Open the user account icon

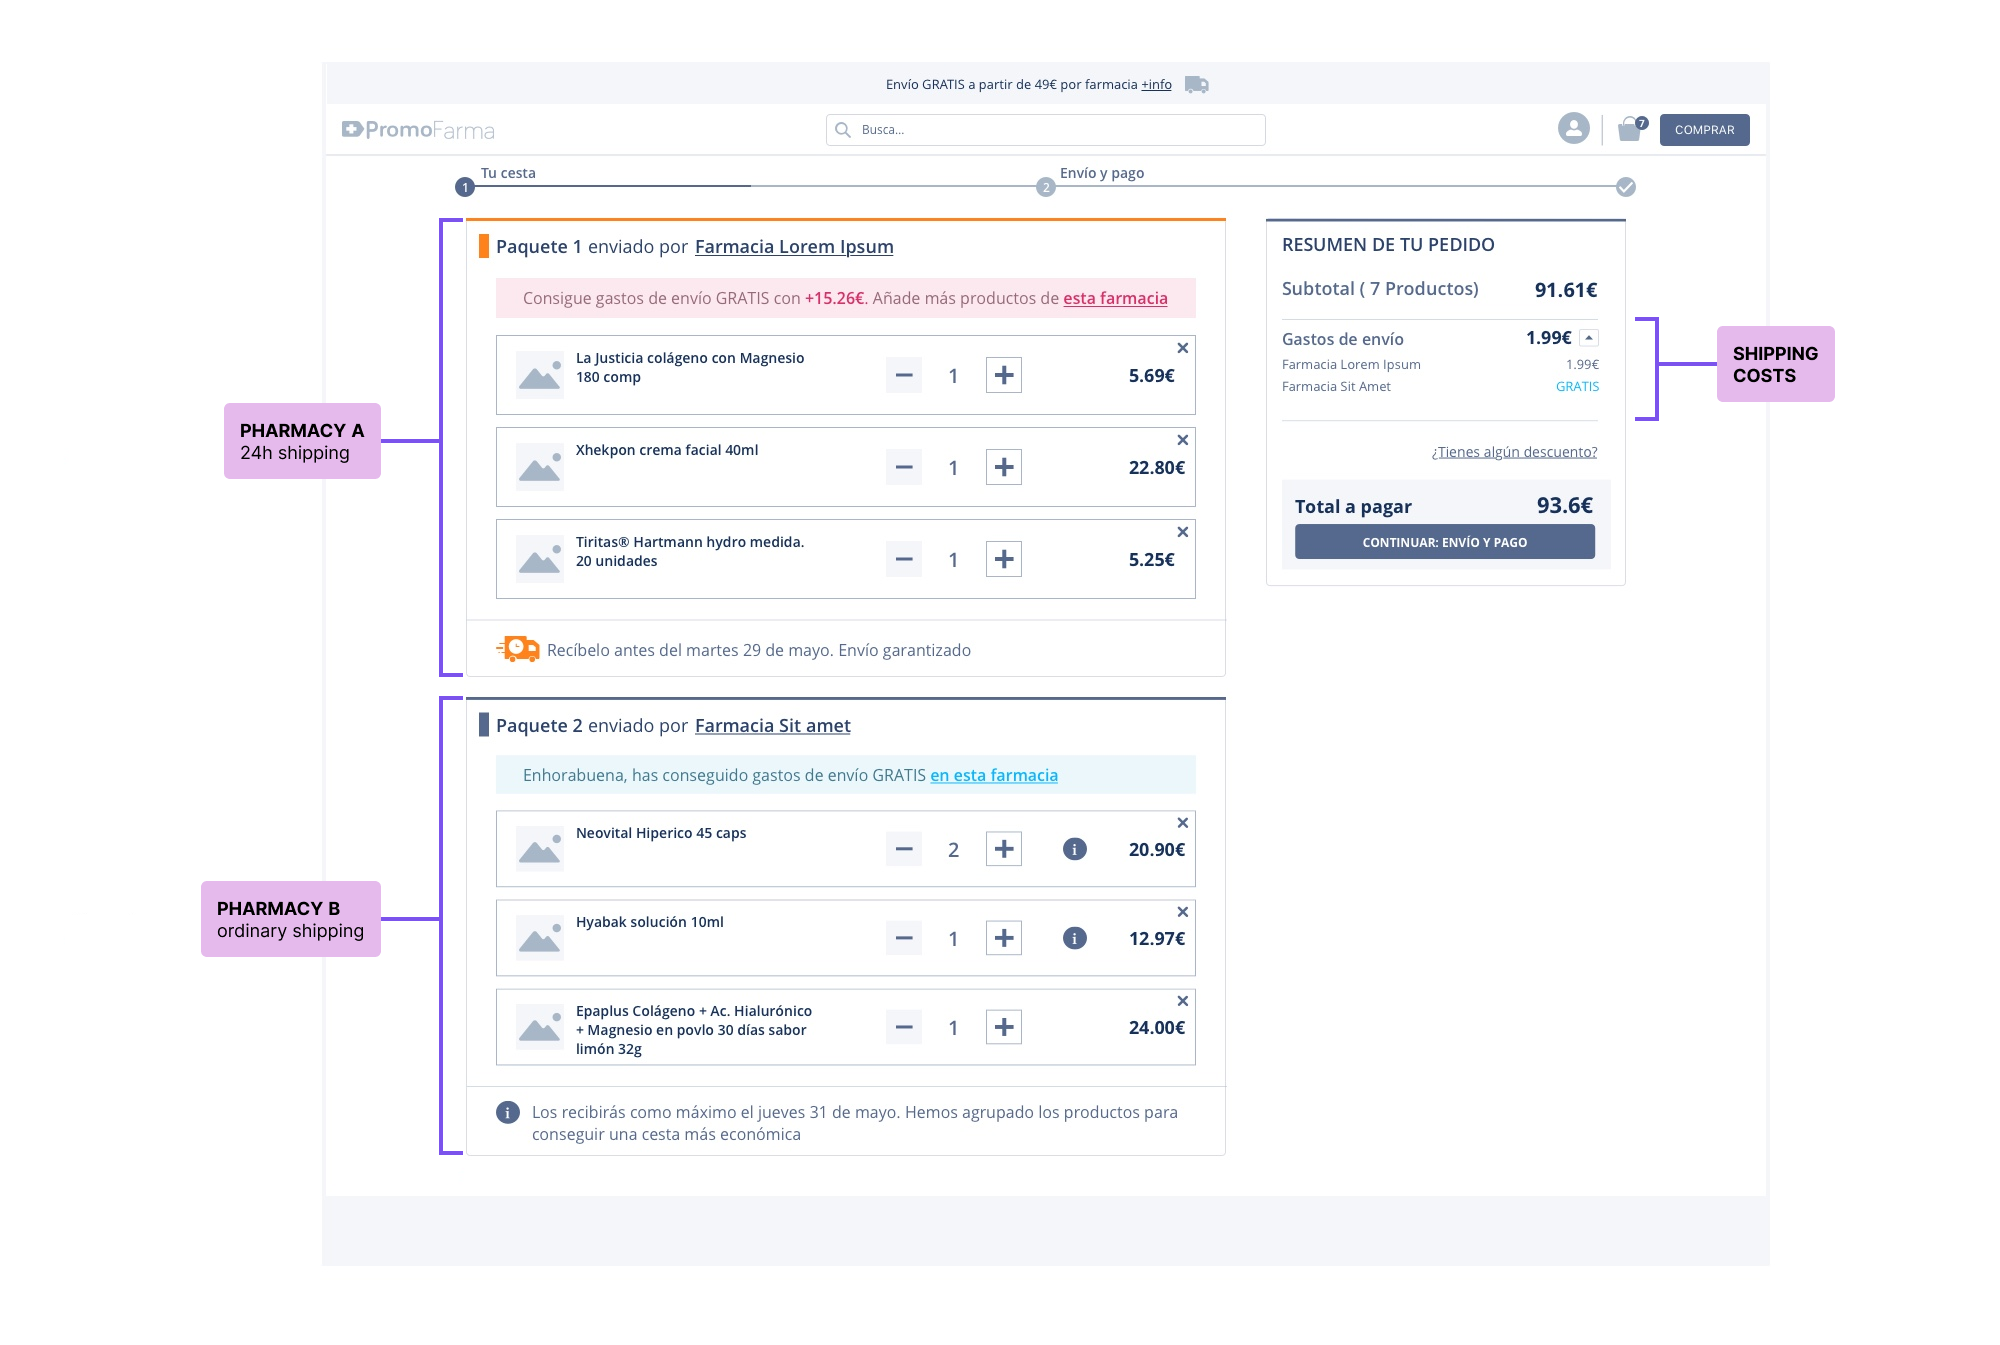[x=1574, y=129]
